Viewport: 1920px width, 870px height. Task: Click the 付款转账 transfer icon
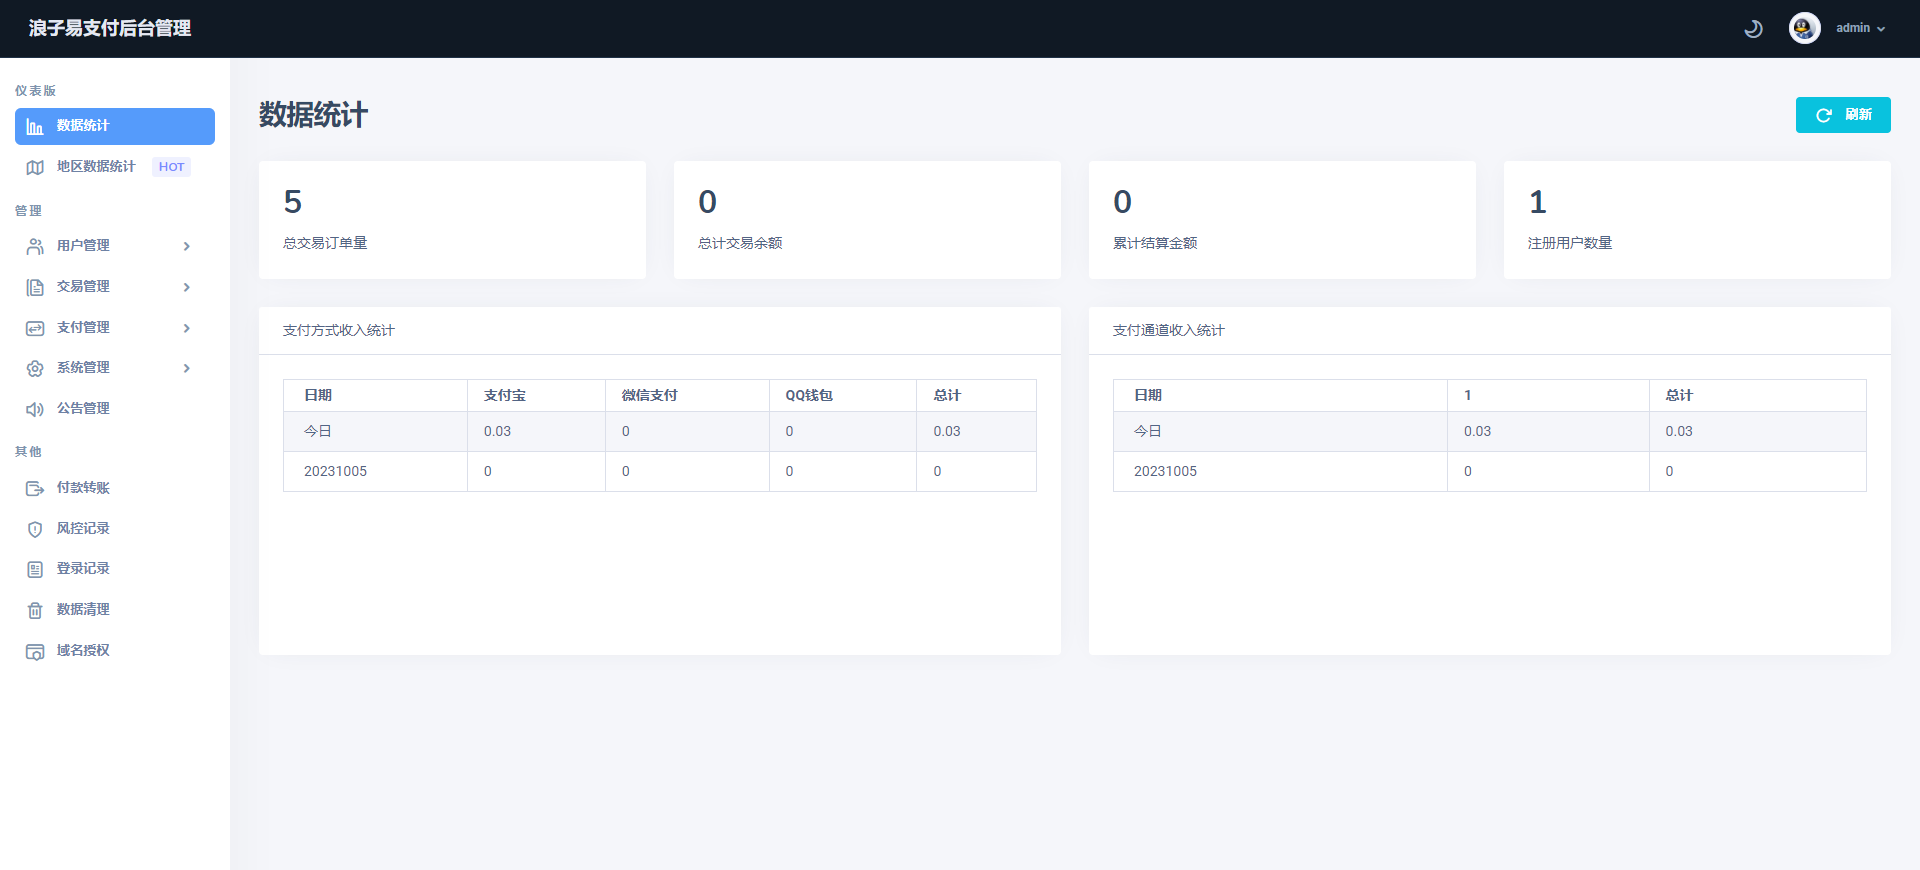(35, 488)
